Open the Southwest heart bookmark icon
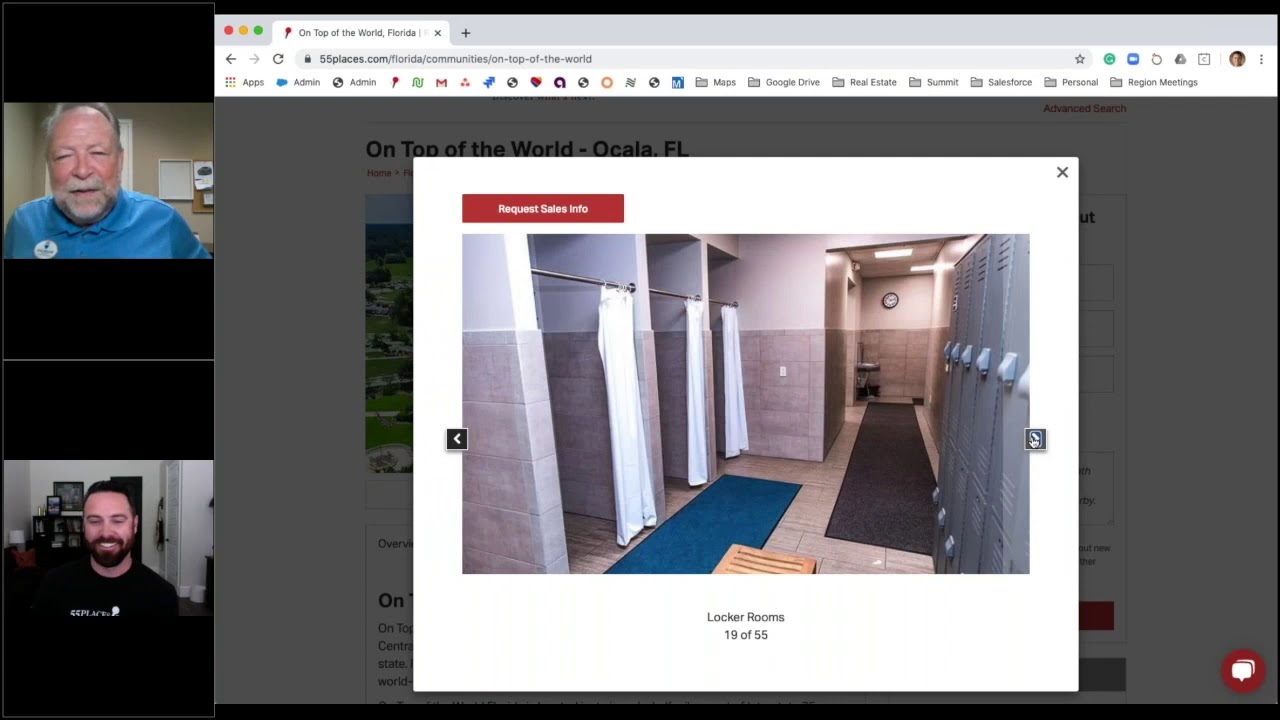The width and height of the screenshot is (1280, 720). (536, 82)
